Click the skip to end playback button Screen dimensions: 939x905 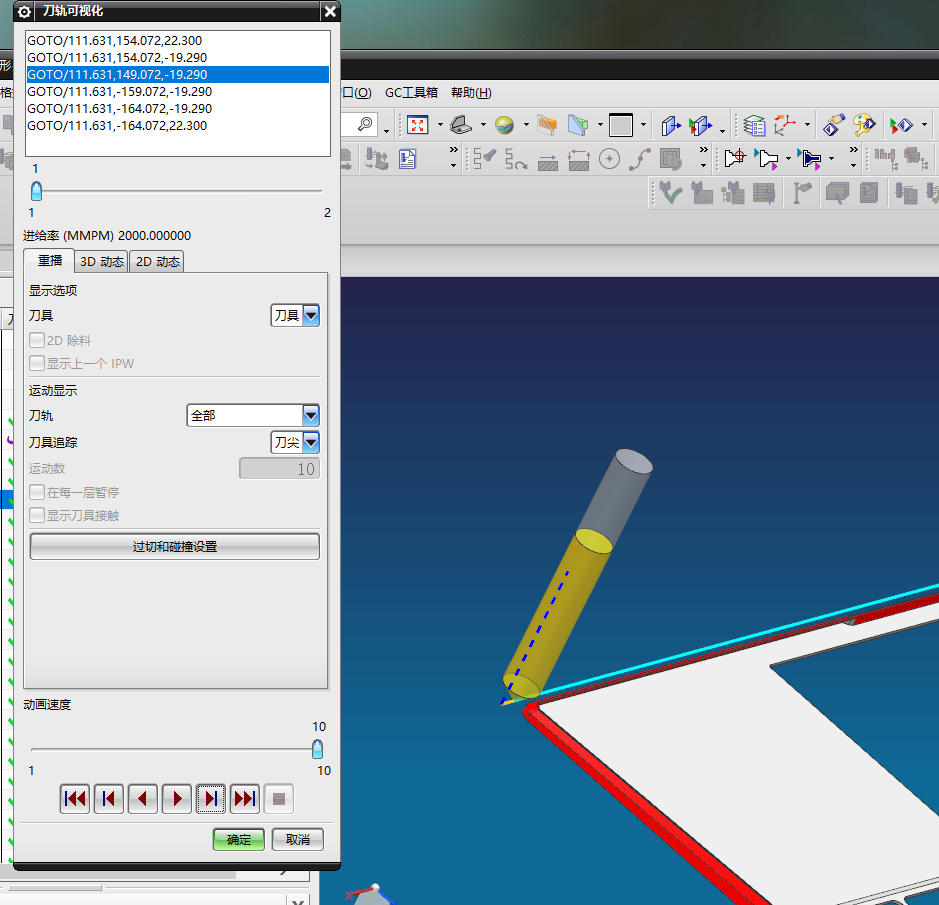[x=245, y=798]
